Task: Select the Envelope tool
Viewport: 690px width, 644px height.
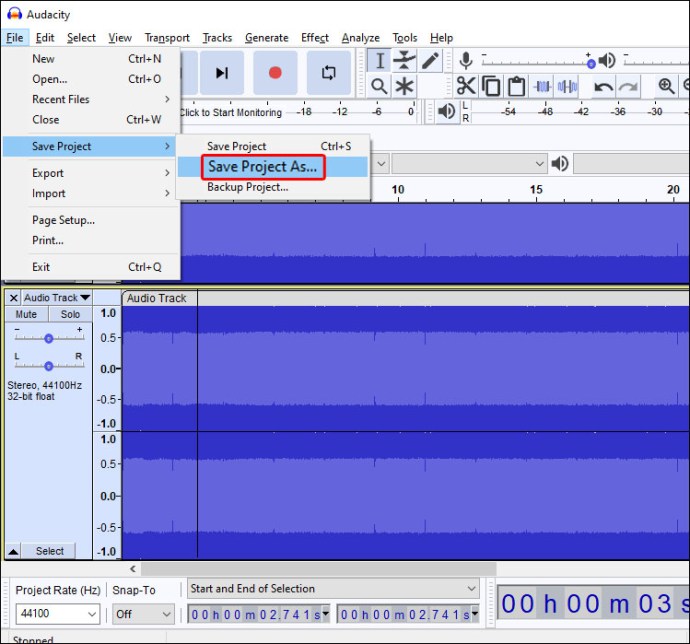Action: pyautogui.click(x=404, y=60)
